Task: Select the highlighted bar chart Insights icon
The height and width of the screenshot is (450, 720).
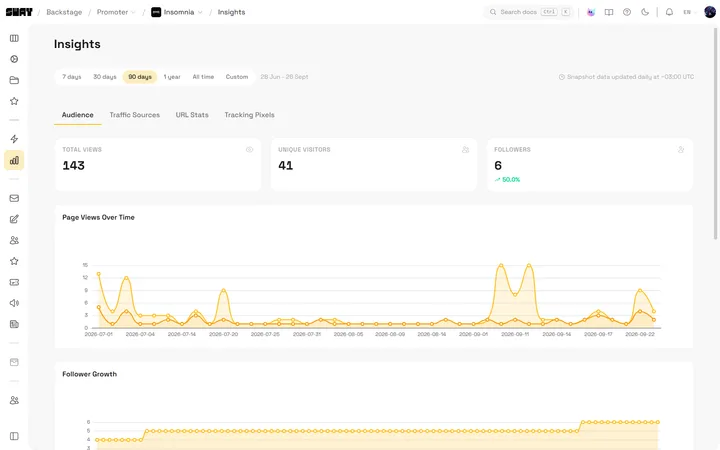Action: [14, 160]
